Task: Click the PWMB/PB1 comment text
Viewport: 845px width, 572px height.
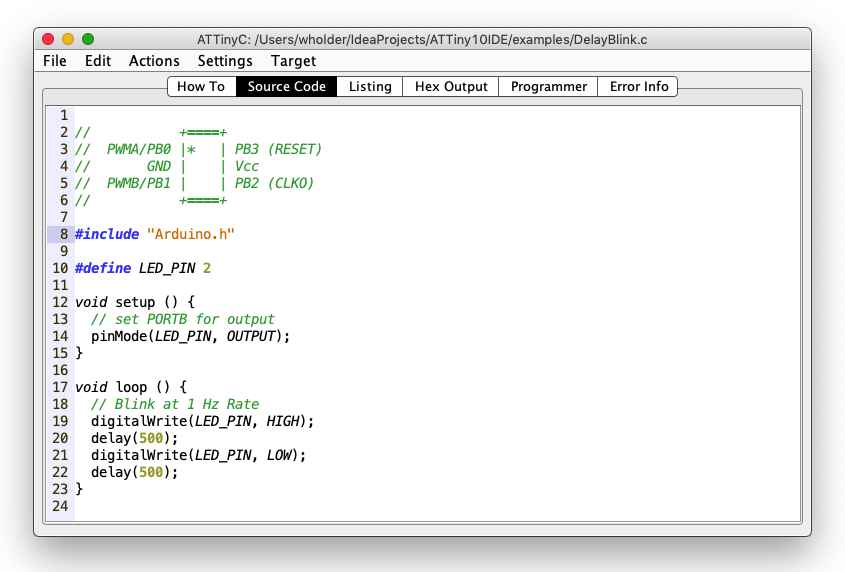Action: coord(138,183)
